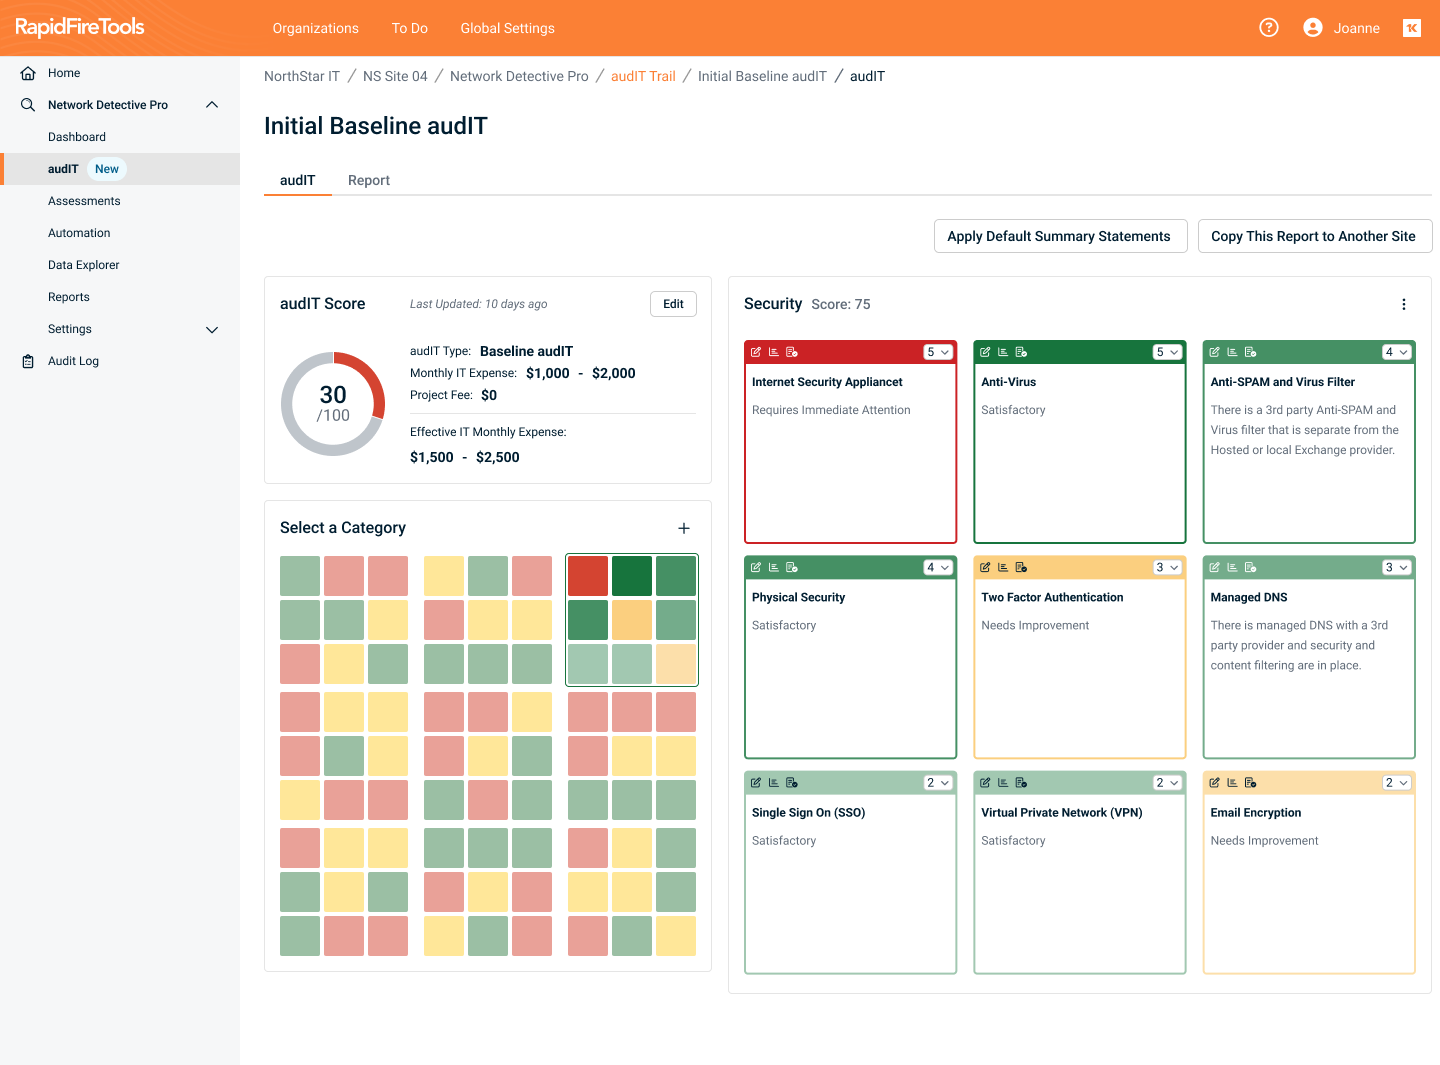Click the RapidFireTools logo
The width and height of the screenshot is (1440, 1065).
click(x=80, y=27)
